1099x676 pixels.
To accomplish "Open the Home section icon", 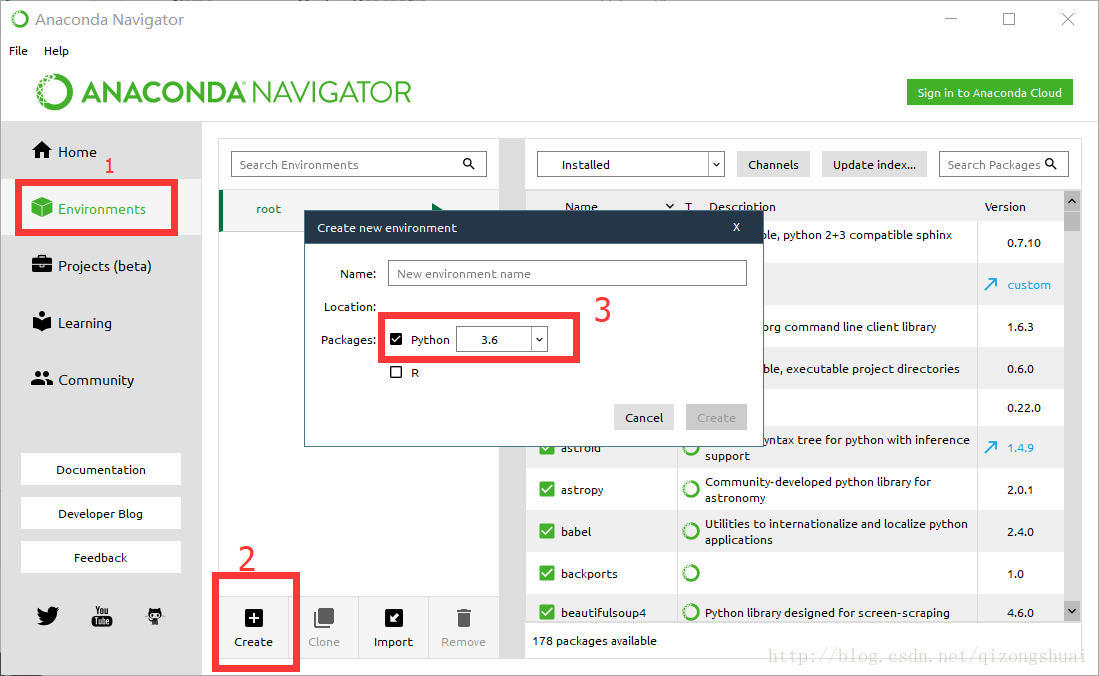I will coord(42,150).
